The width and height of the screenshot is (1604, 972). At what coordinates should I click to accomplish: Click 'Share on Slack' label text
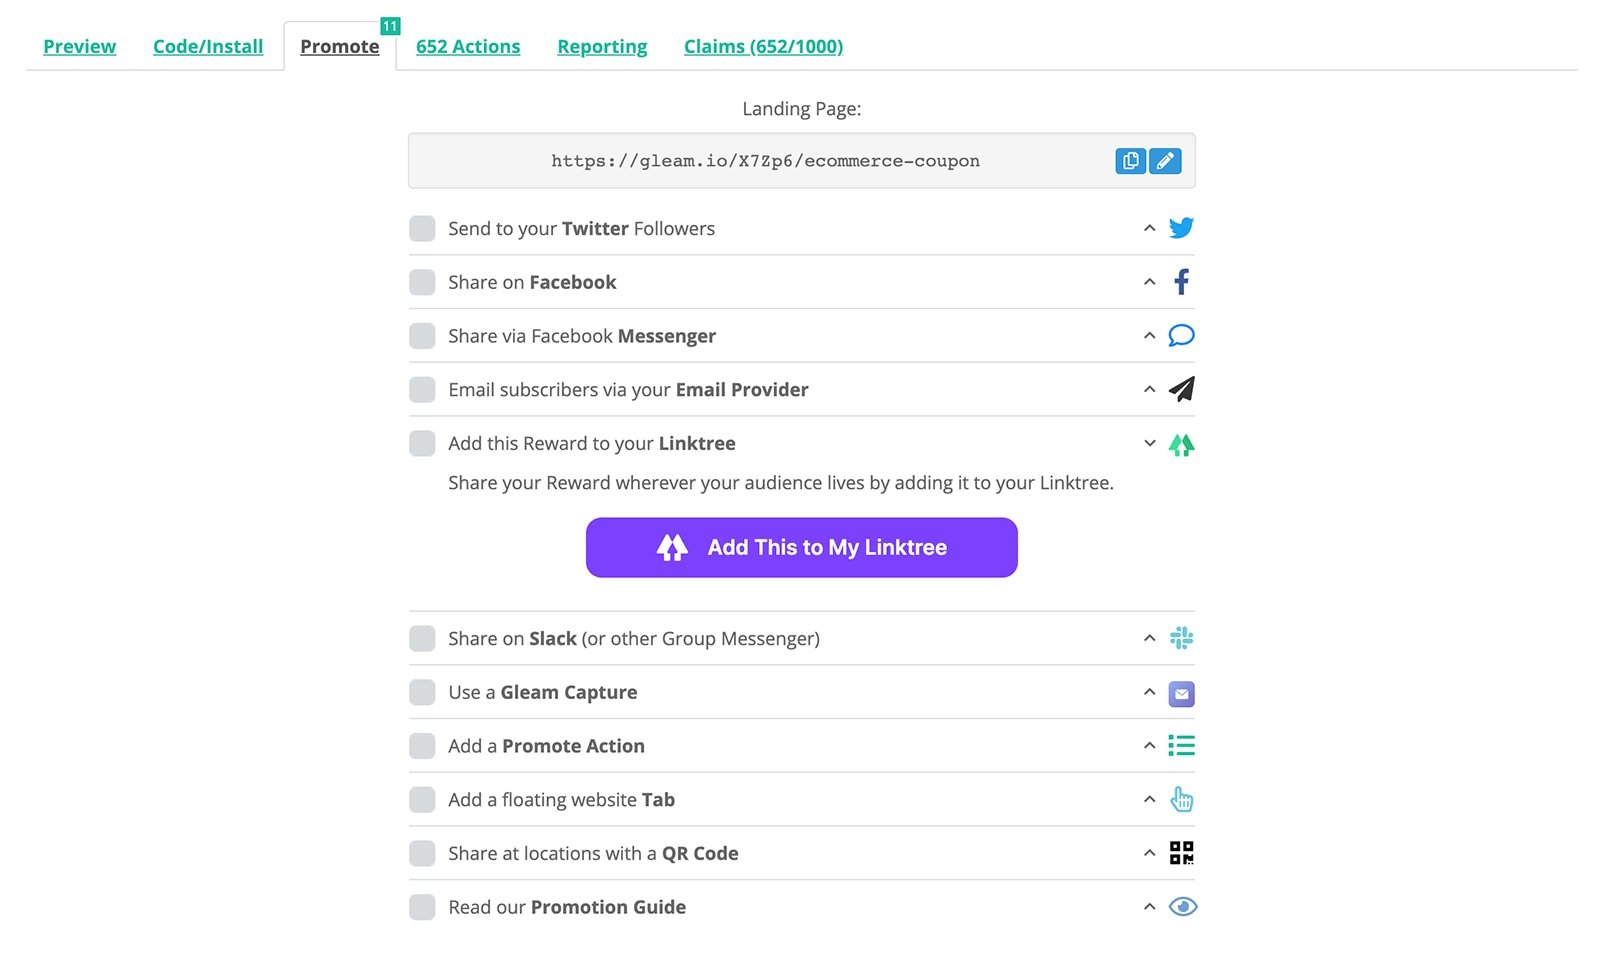634,638
